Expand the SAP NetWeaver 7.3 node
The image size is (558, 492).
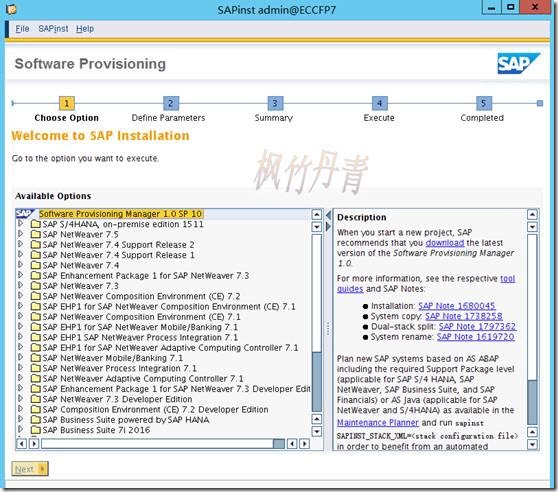tap(20, 286)
